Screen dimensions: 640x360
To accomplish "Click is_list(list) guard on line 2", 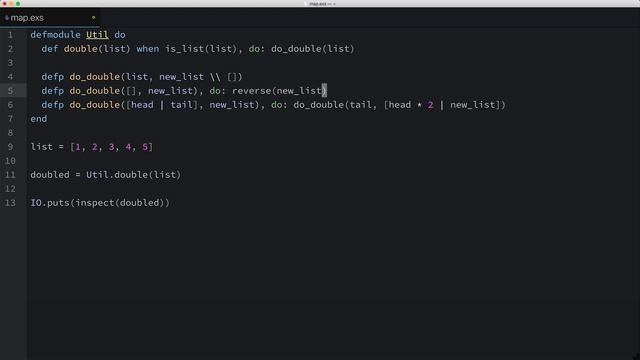I will tap(200, 49).
